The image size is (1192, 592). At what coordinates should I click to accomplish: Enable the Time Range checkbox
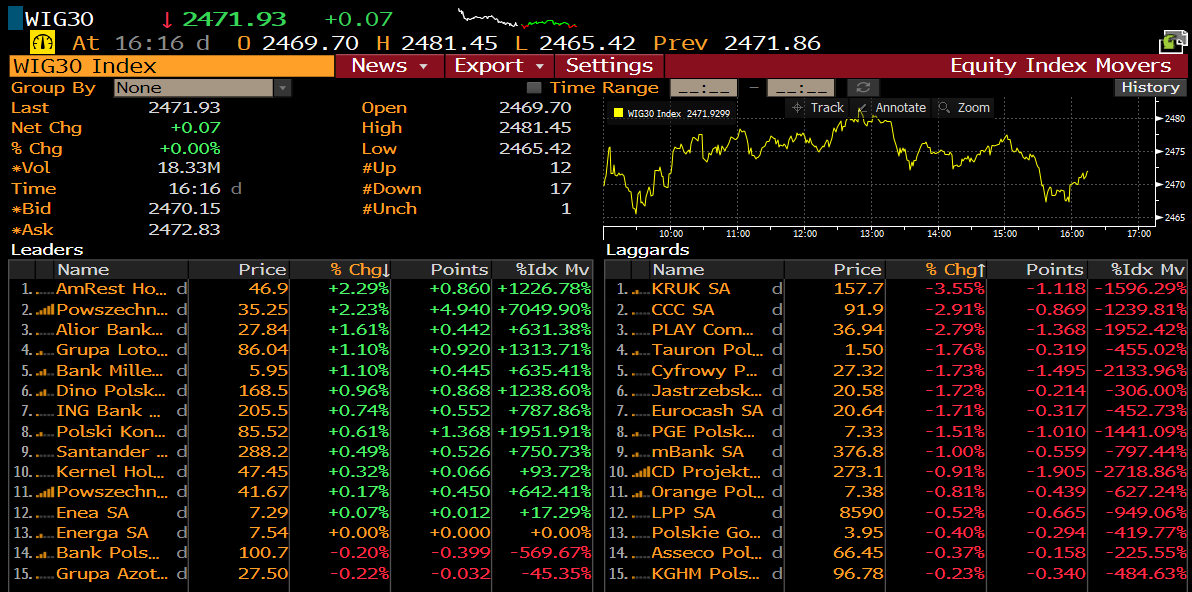click(534, 87)
